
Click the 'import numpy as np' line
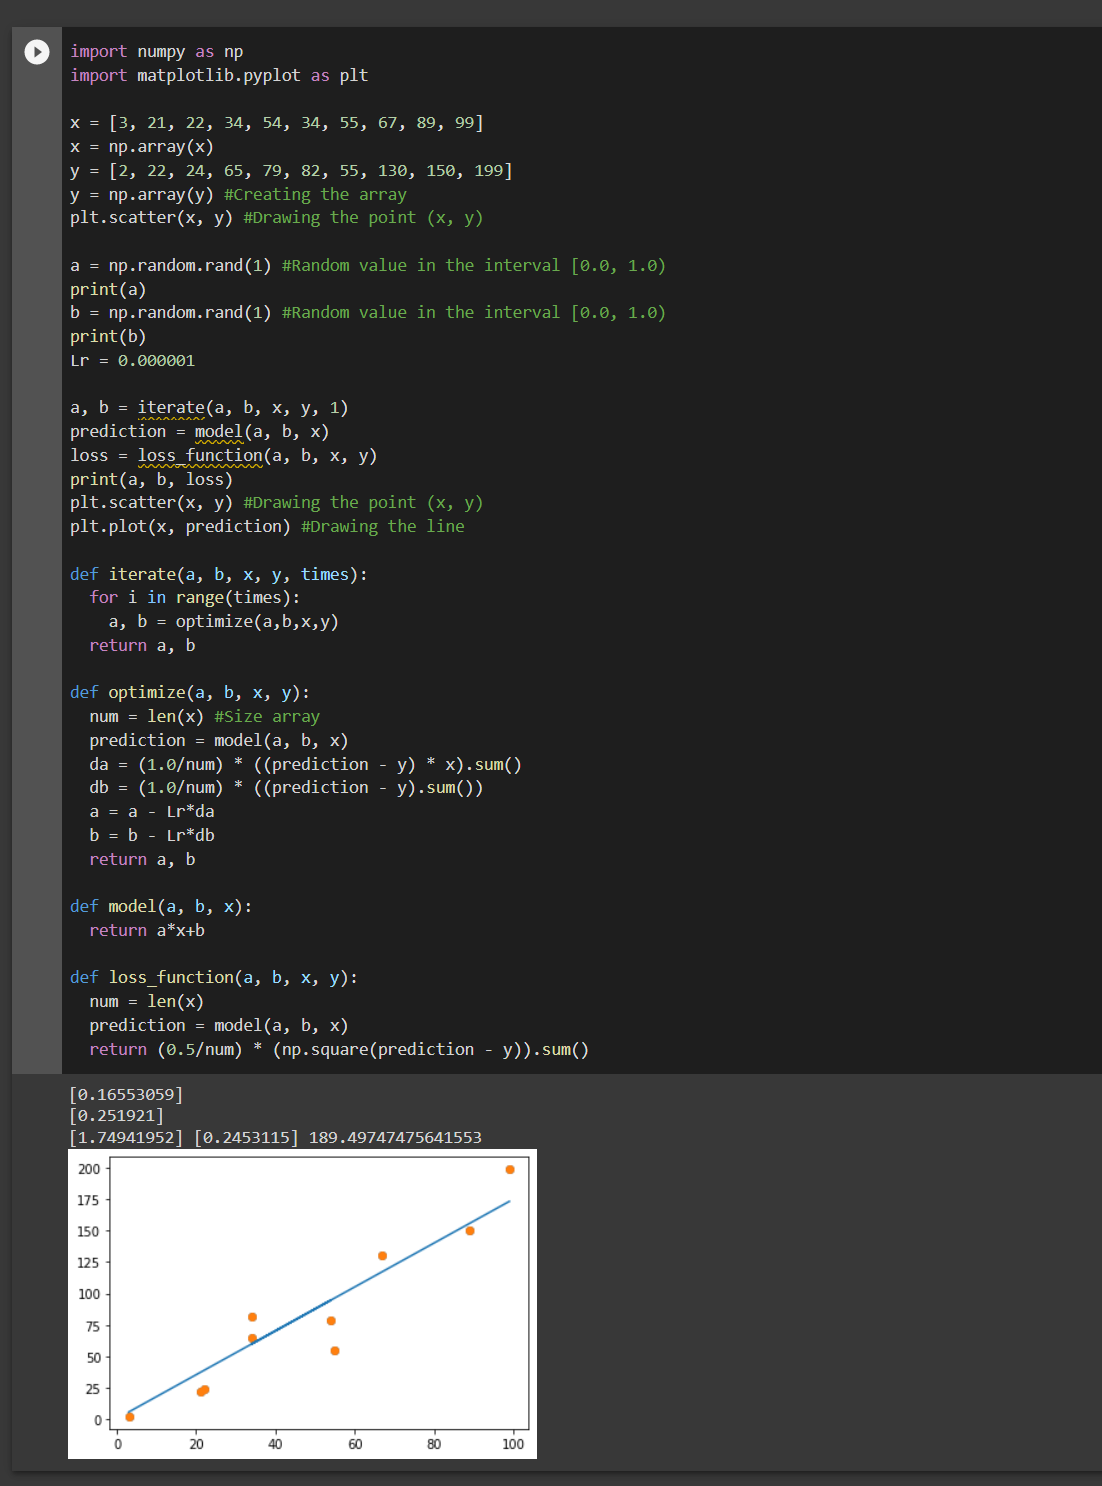point(156,52)
